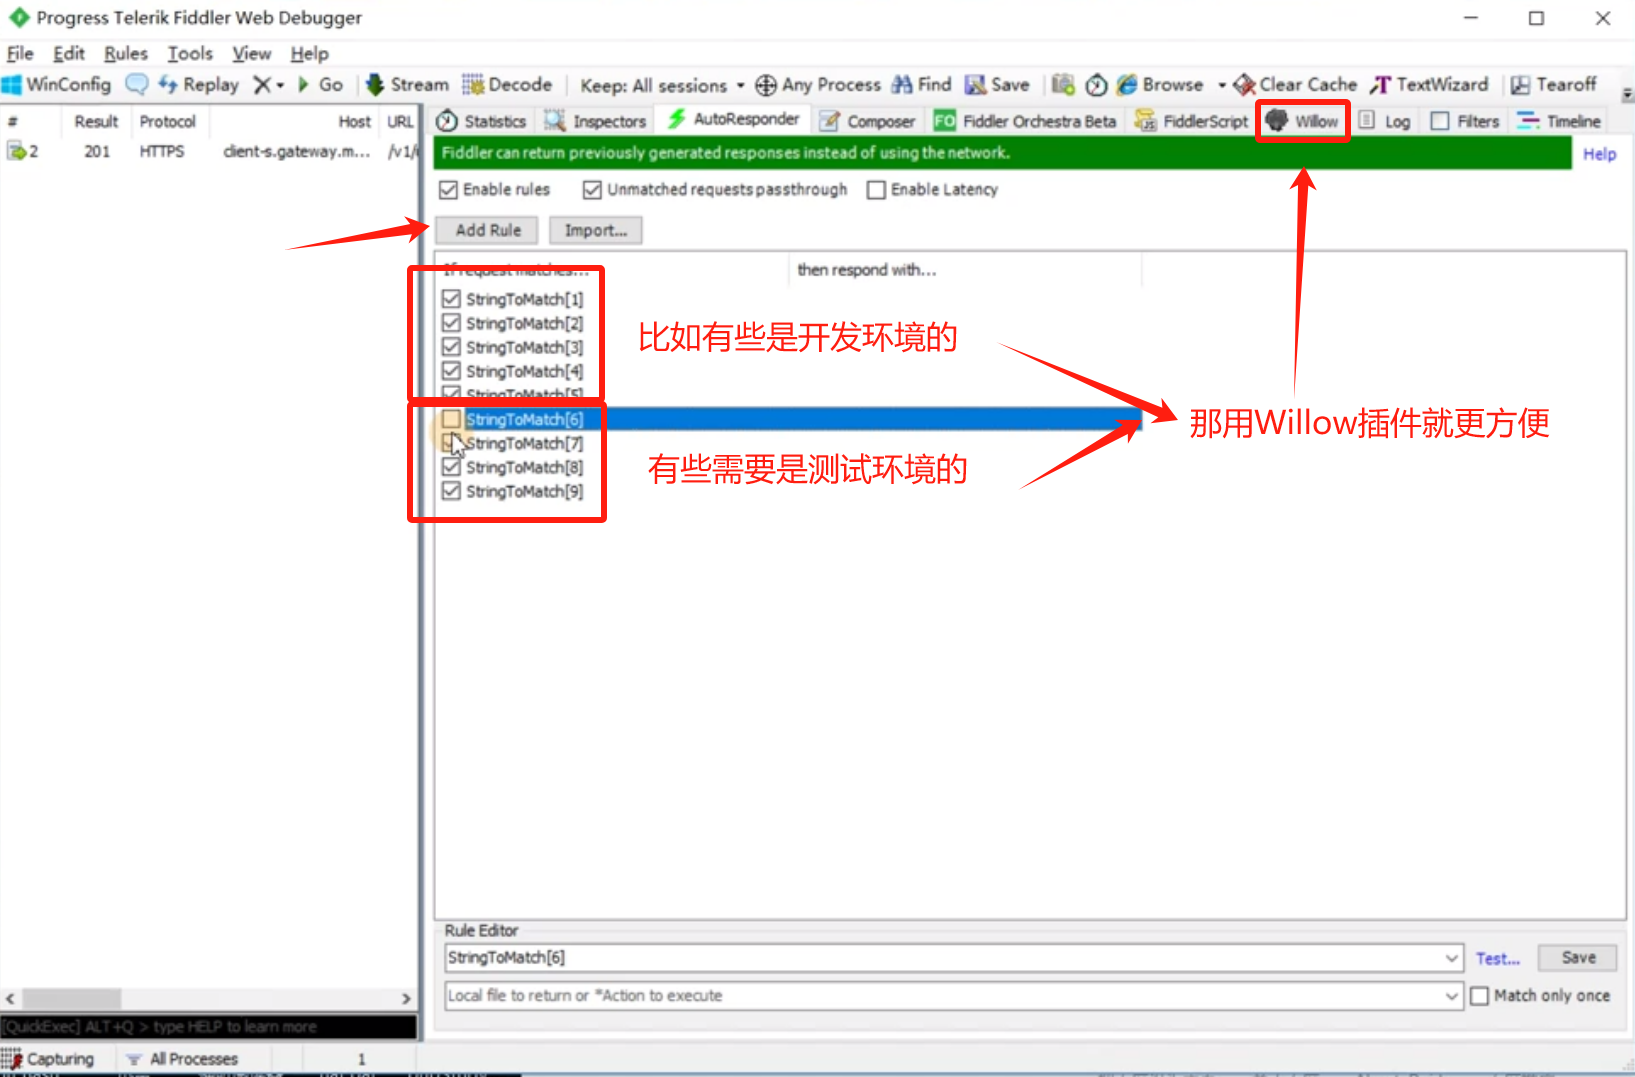Screen dimensions: 1635x1077
Task: Open the Edit menu
Action: 69,53
